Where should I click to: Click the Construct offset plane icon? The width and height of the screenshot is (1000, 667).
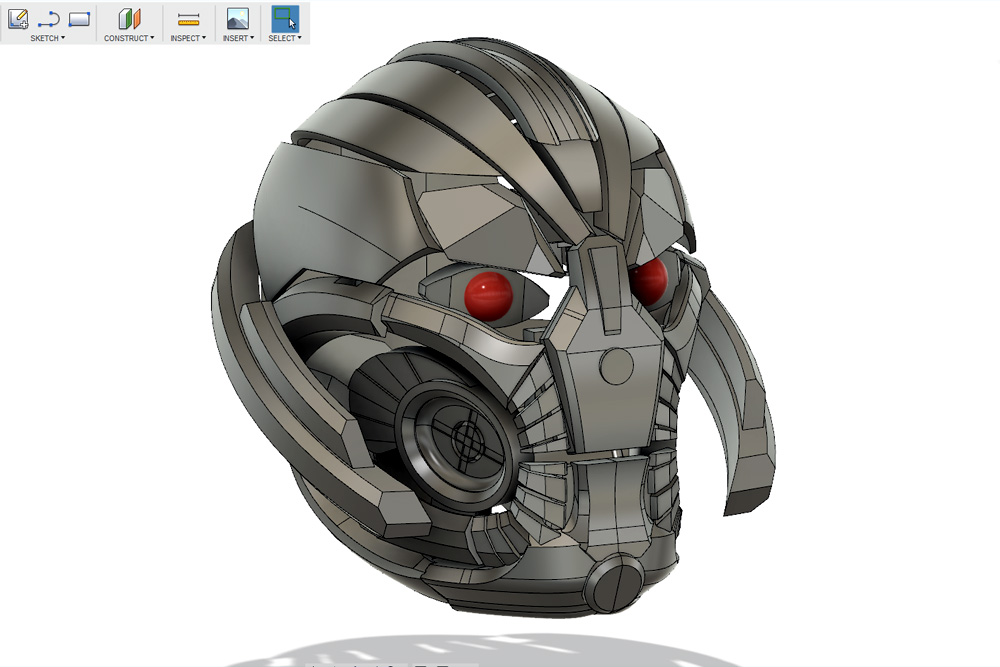coord(129,18)
